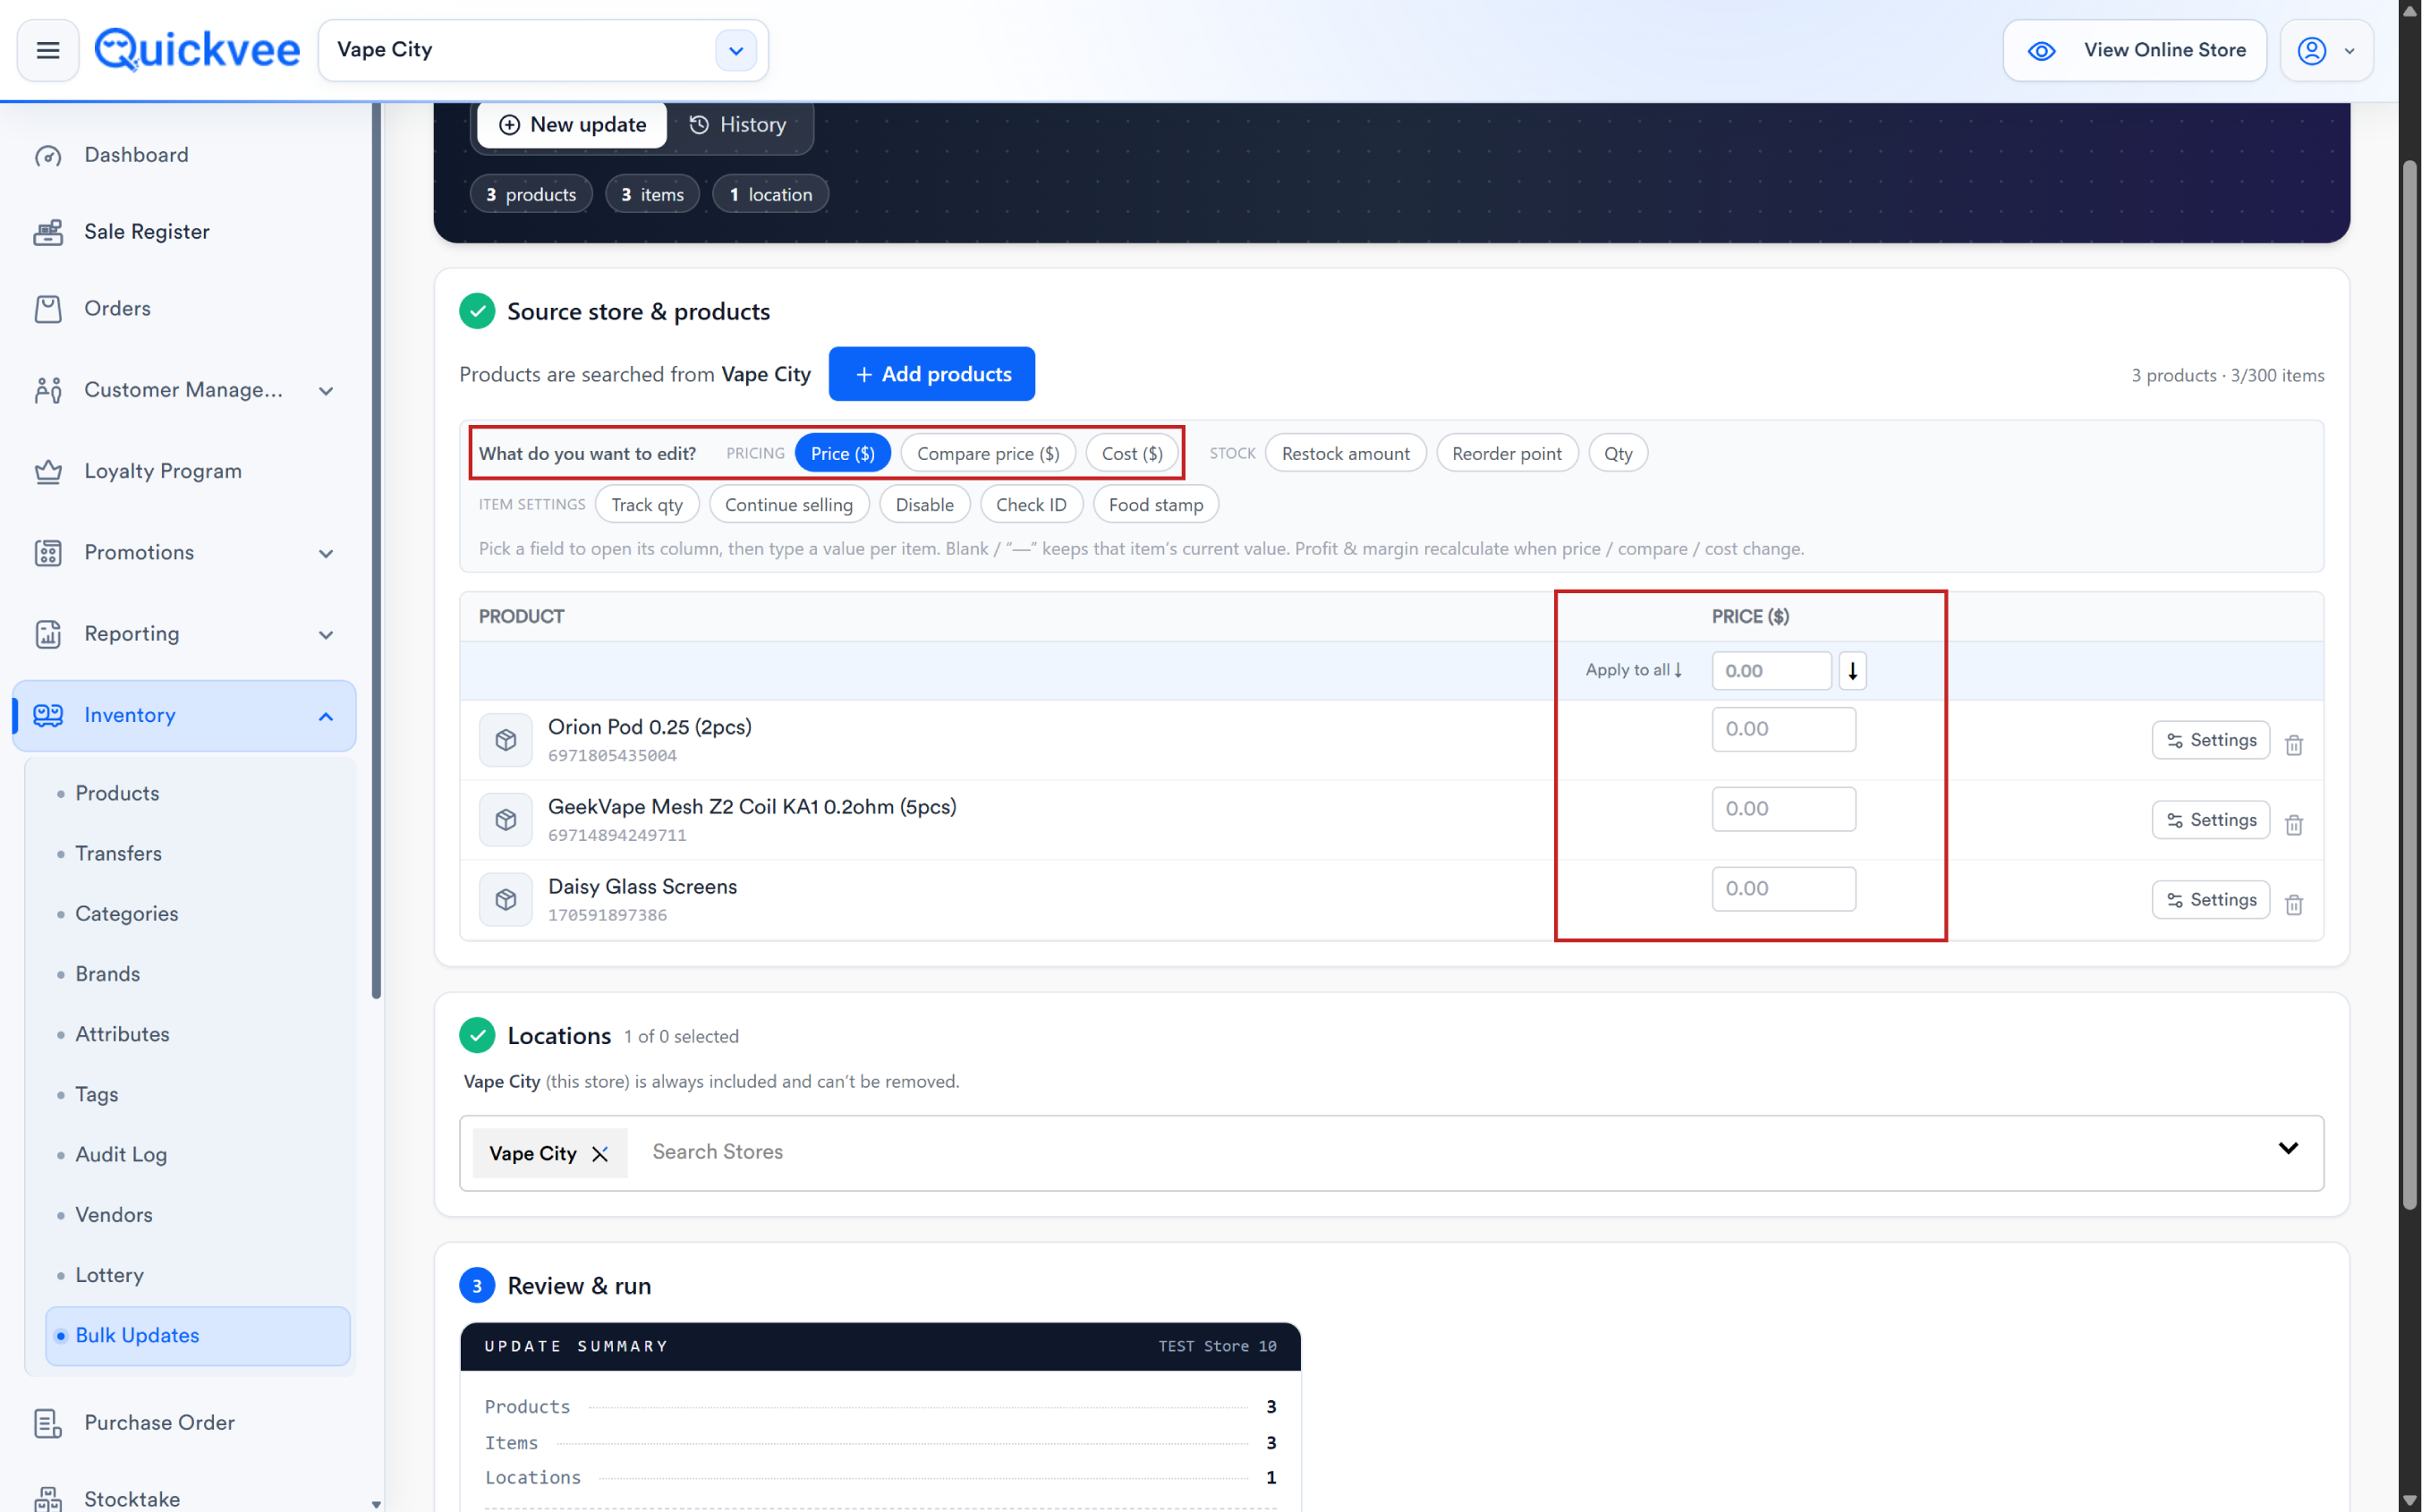Remove the Vape City location chip
2422x1512 pixels.
[600, 1154]
